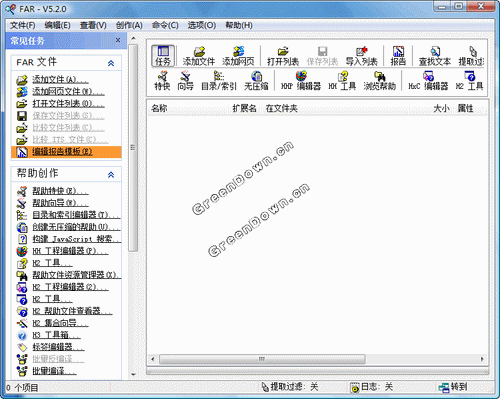Open the 报告 toolbar icon
The image size is (500, 399).
point(398,56)
